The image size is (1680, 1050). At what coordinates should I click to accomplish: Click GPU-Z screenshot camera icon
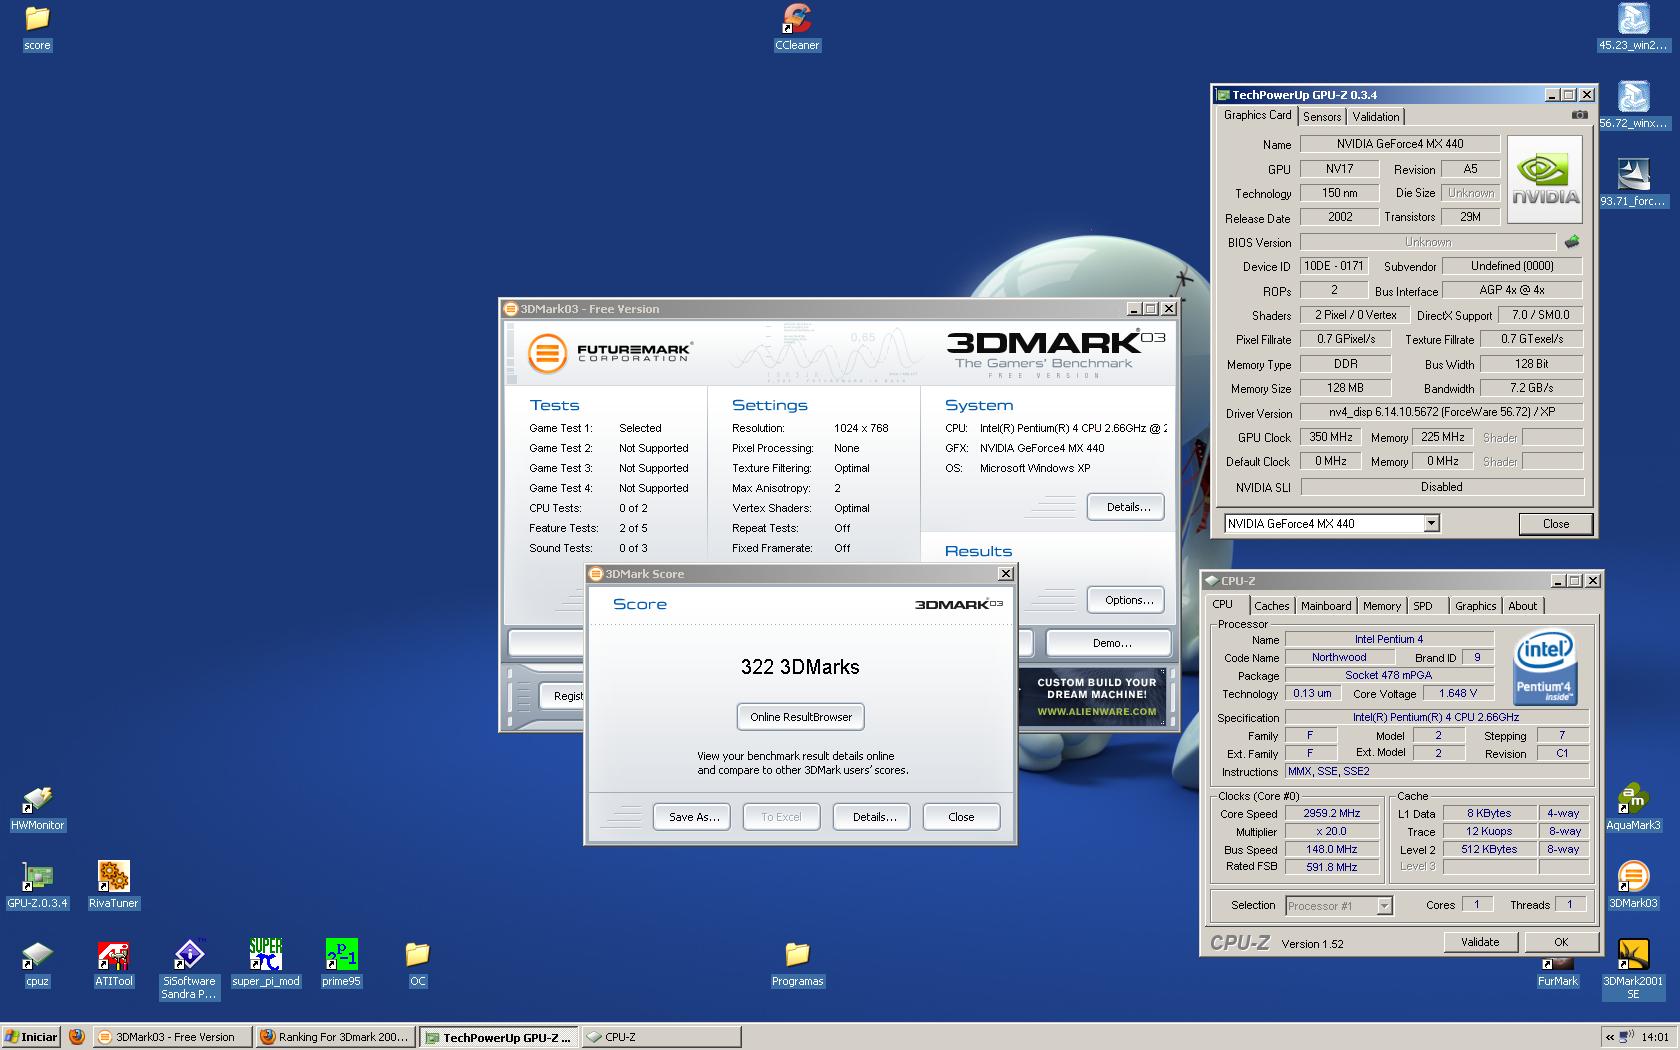click(1579, 115)
